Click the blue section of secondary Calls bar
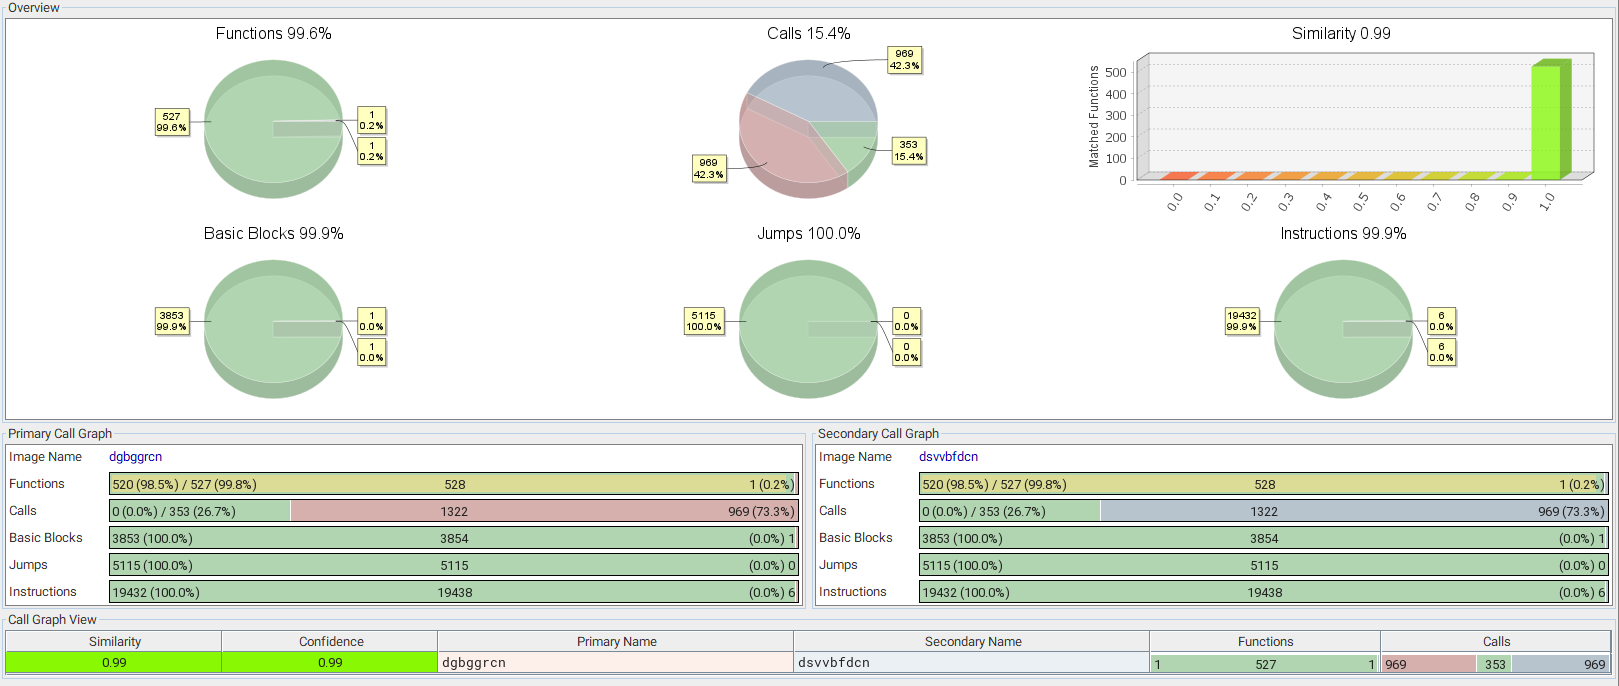 (1354, 511)
